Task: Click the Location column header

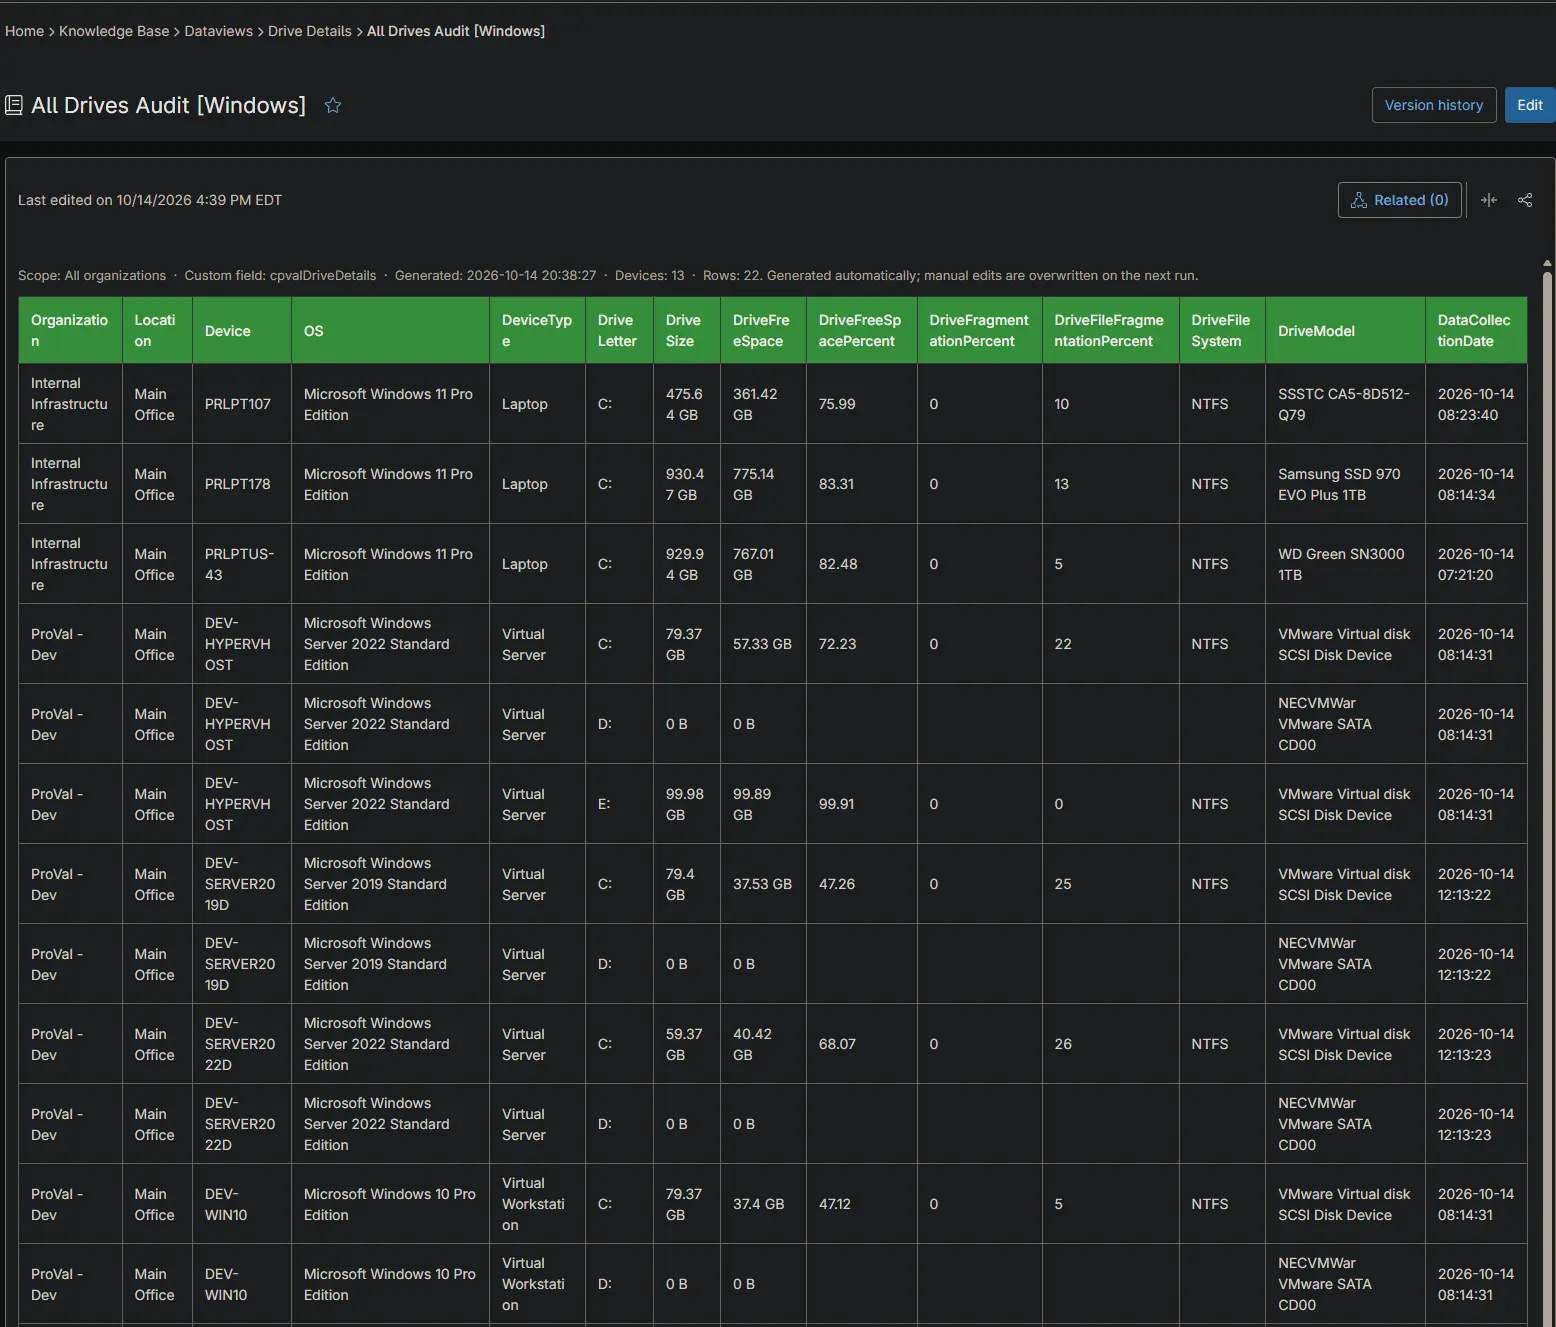Action: 156,330
